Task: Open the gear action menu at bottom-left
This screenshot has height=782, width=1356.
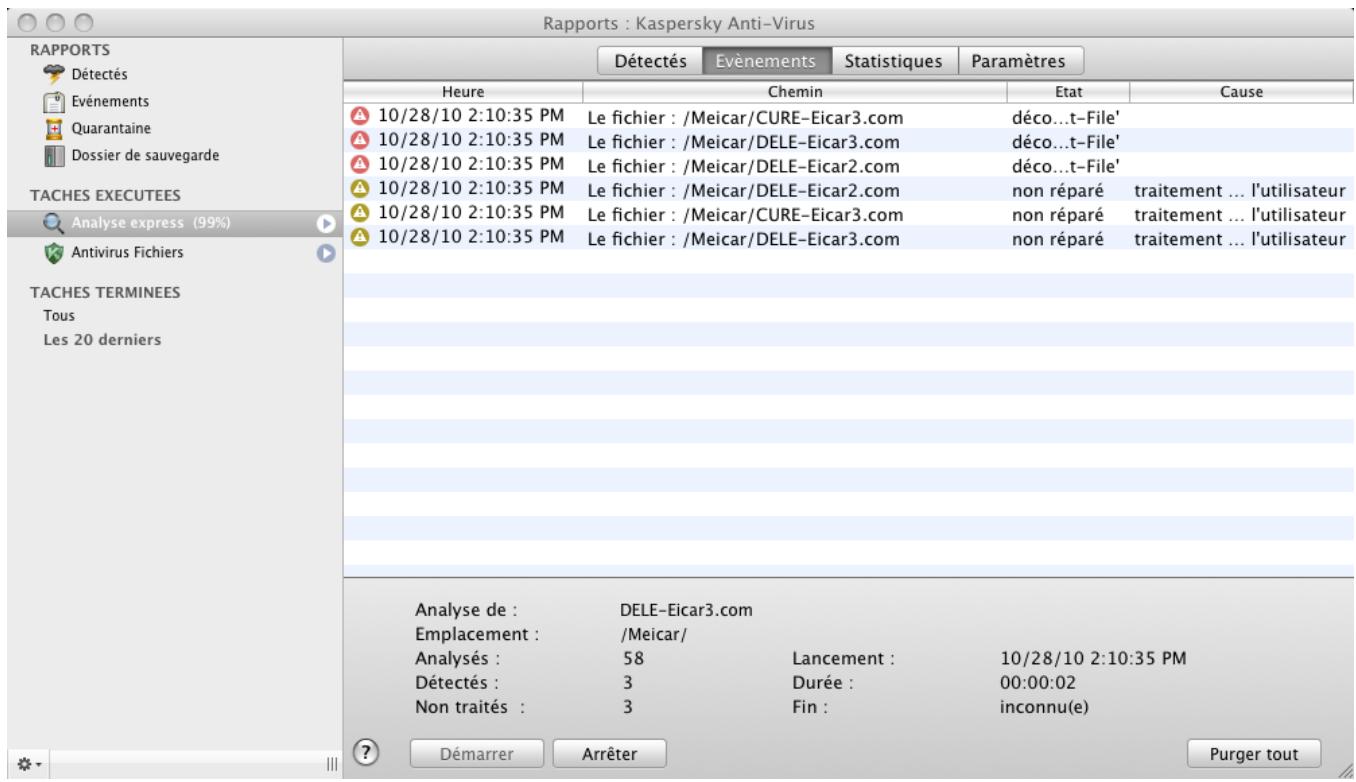Action: pos(29,764)
